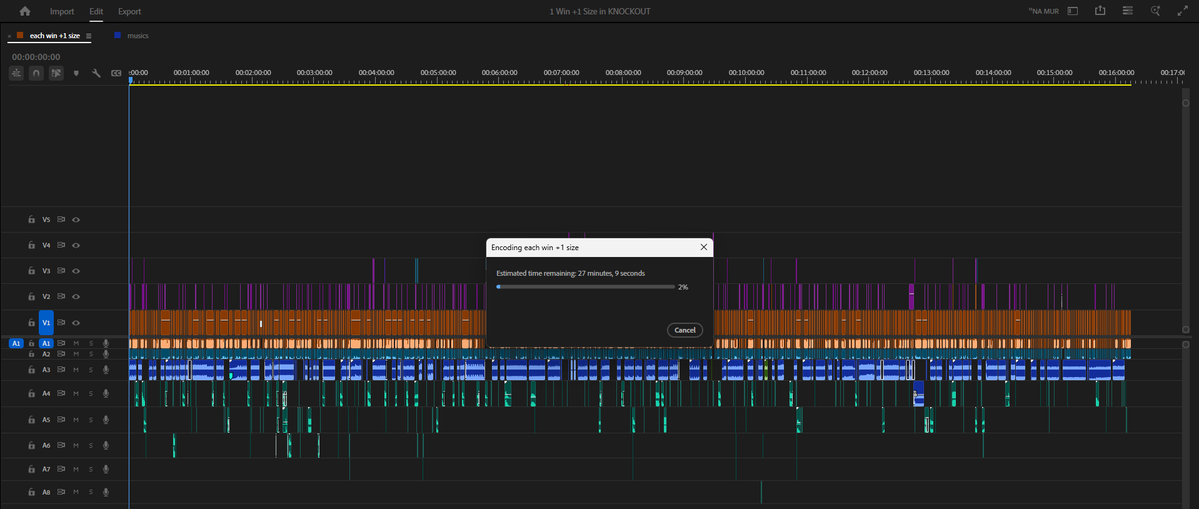Click blue label swatch of musics tab
Screen dimensions: 1199x509
(x=117, y=35)
